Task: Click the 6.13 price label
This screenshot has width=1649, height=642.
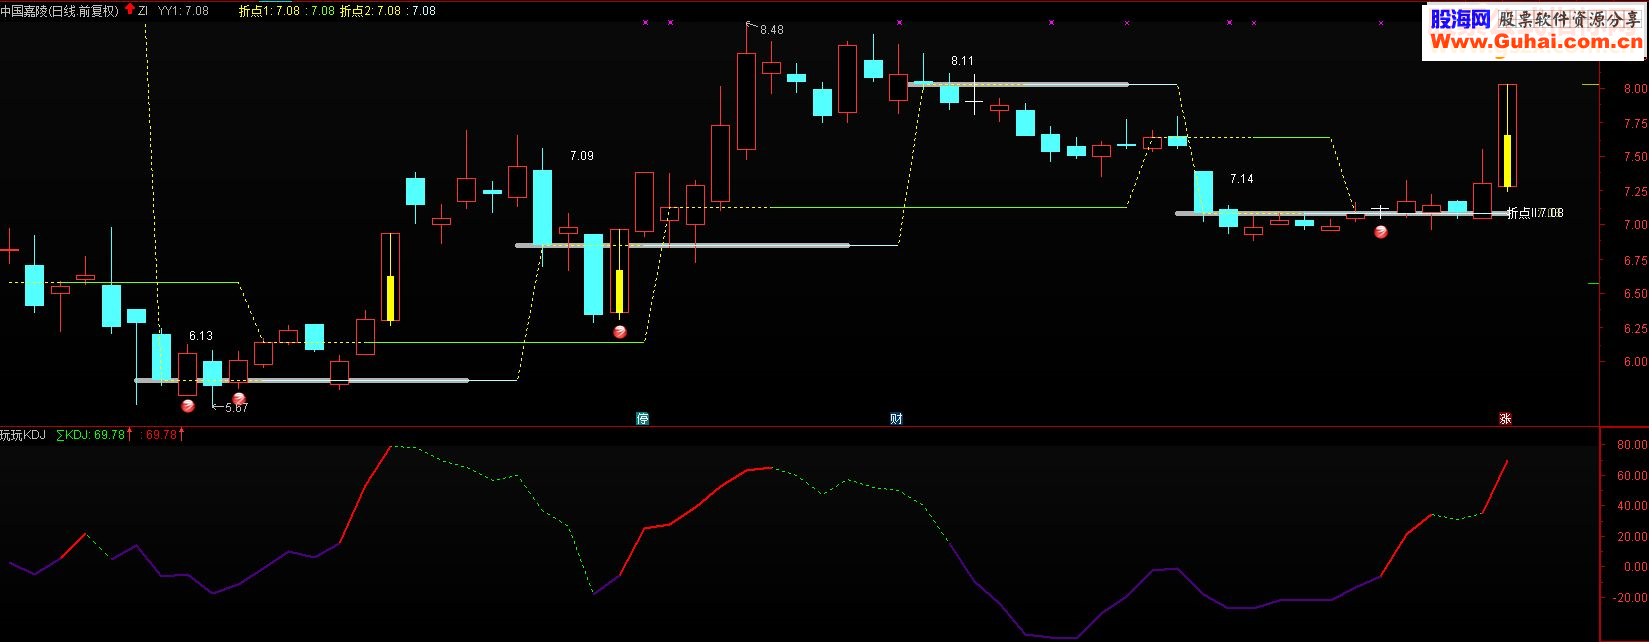Action: click(x=201, y=336)
